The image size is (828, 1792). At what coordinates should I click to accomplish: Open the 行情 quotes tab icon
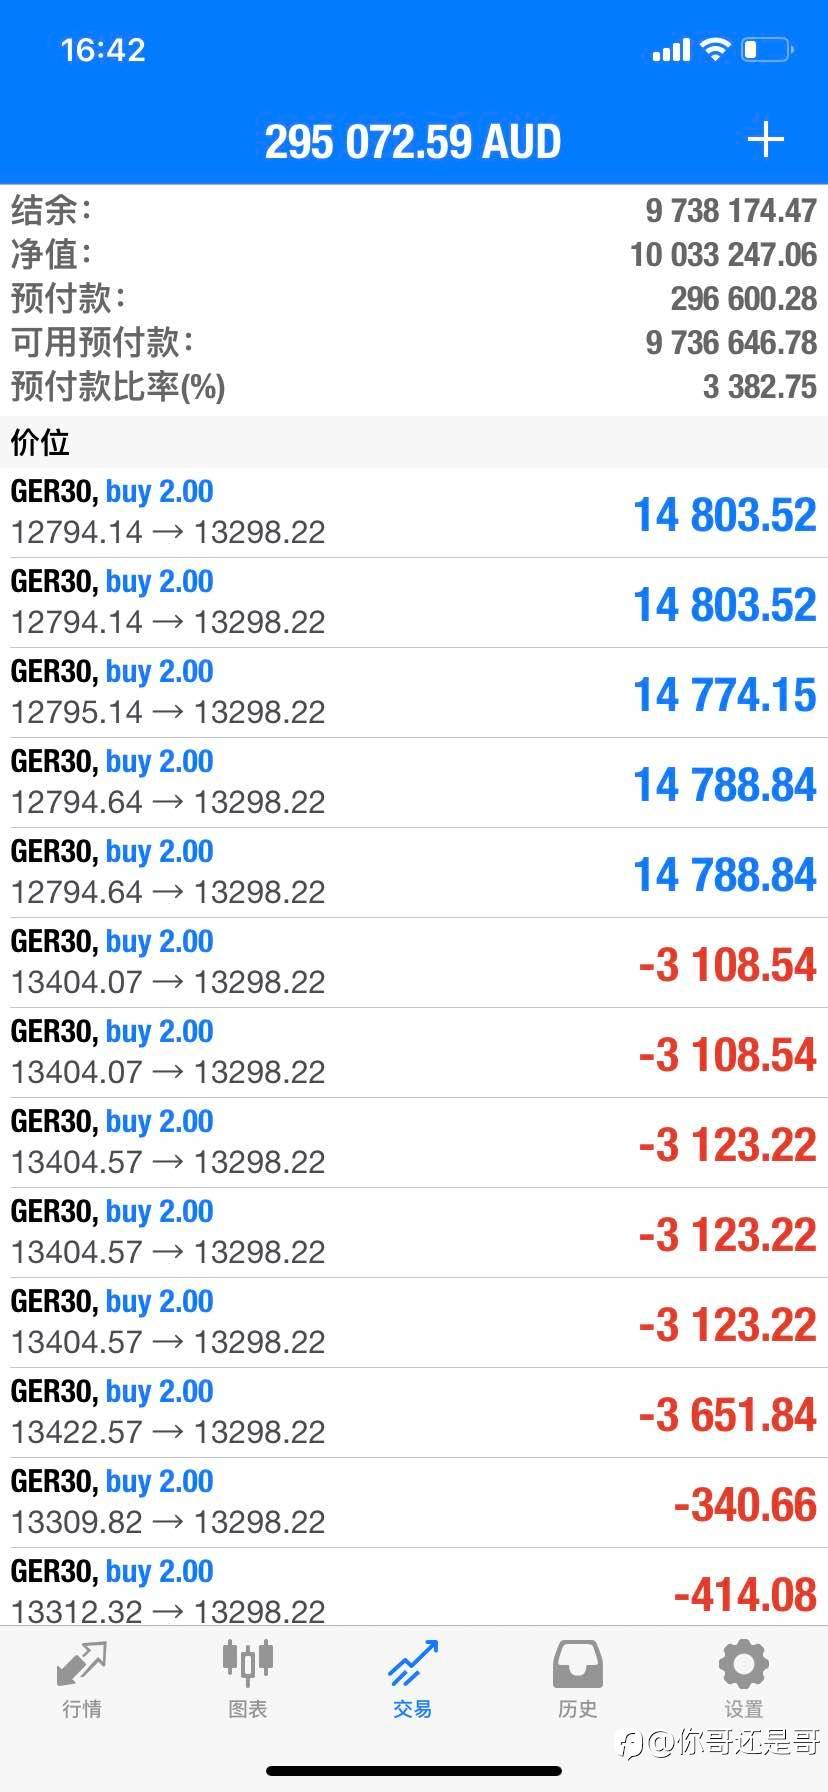82,1663
